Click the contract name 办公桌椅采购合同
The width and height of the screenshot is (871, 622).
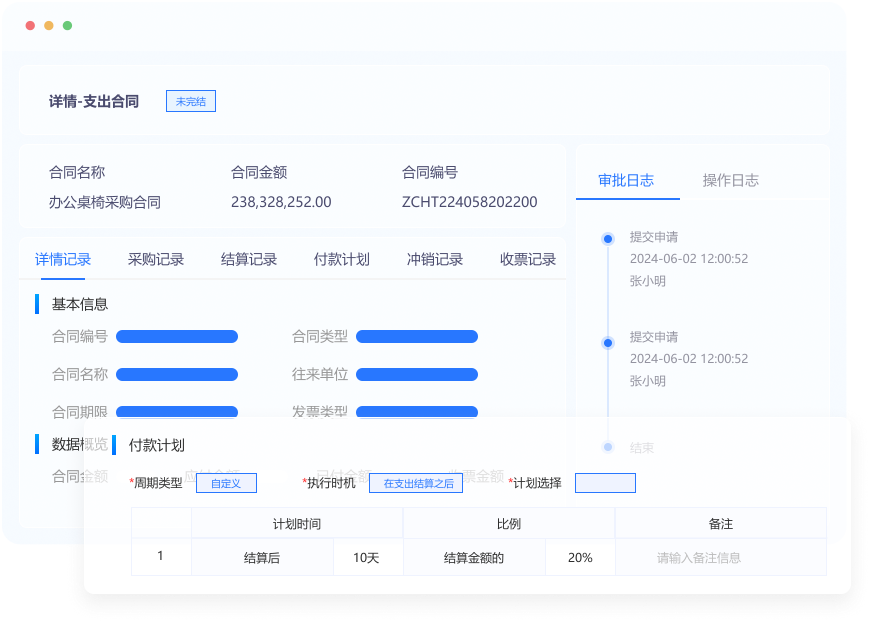click(x=105, y=202)
